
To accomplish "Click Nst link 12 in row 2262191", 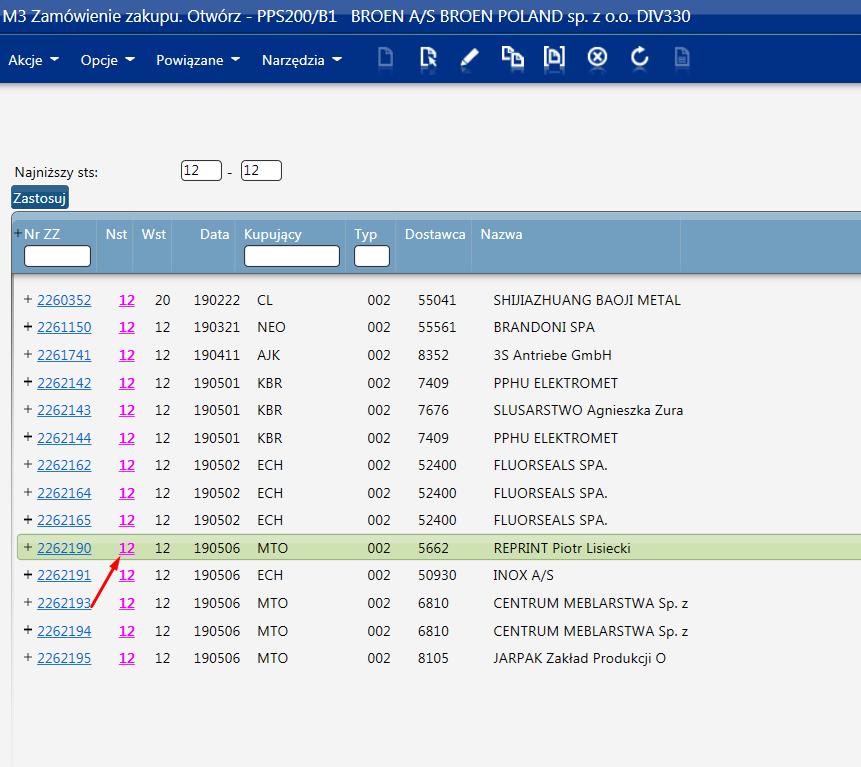I will 127,575.
